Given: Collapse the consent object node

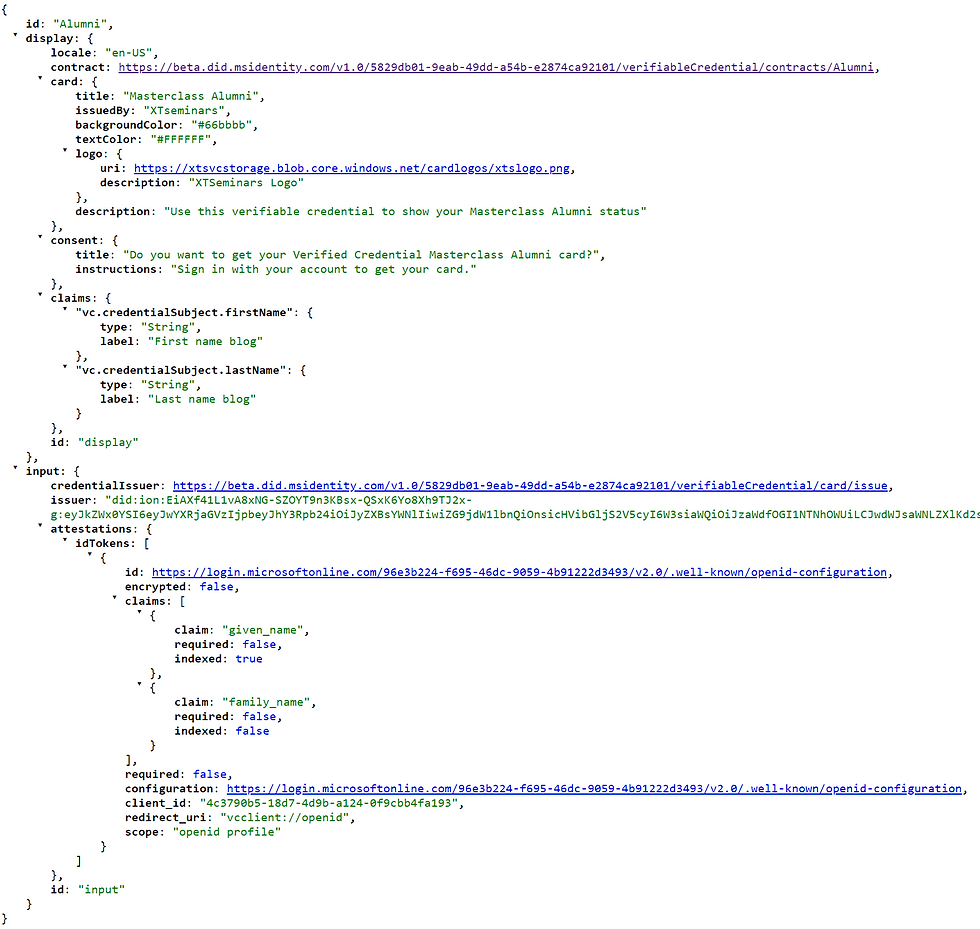Looking at the screenshot, I should 40,238.
